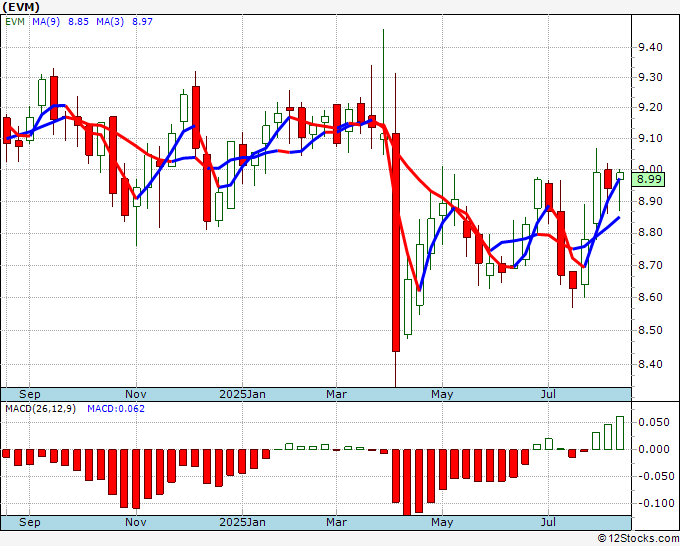Click May on the price chart time axis
Image resolution: width=680 pixels, height=546 pixels.
pyautogui.click(x=442, y=394)
